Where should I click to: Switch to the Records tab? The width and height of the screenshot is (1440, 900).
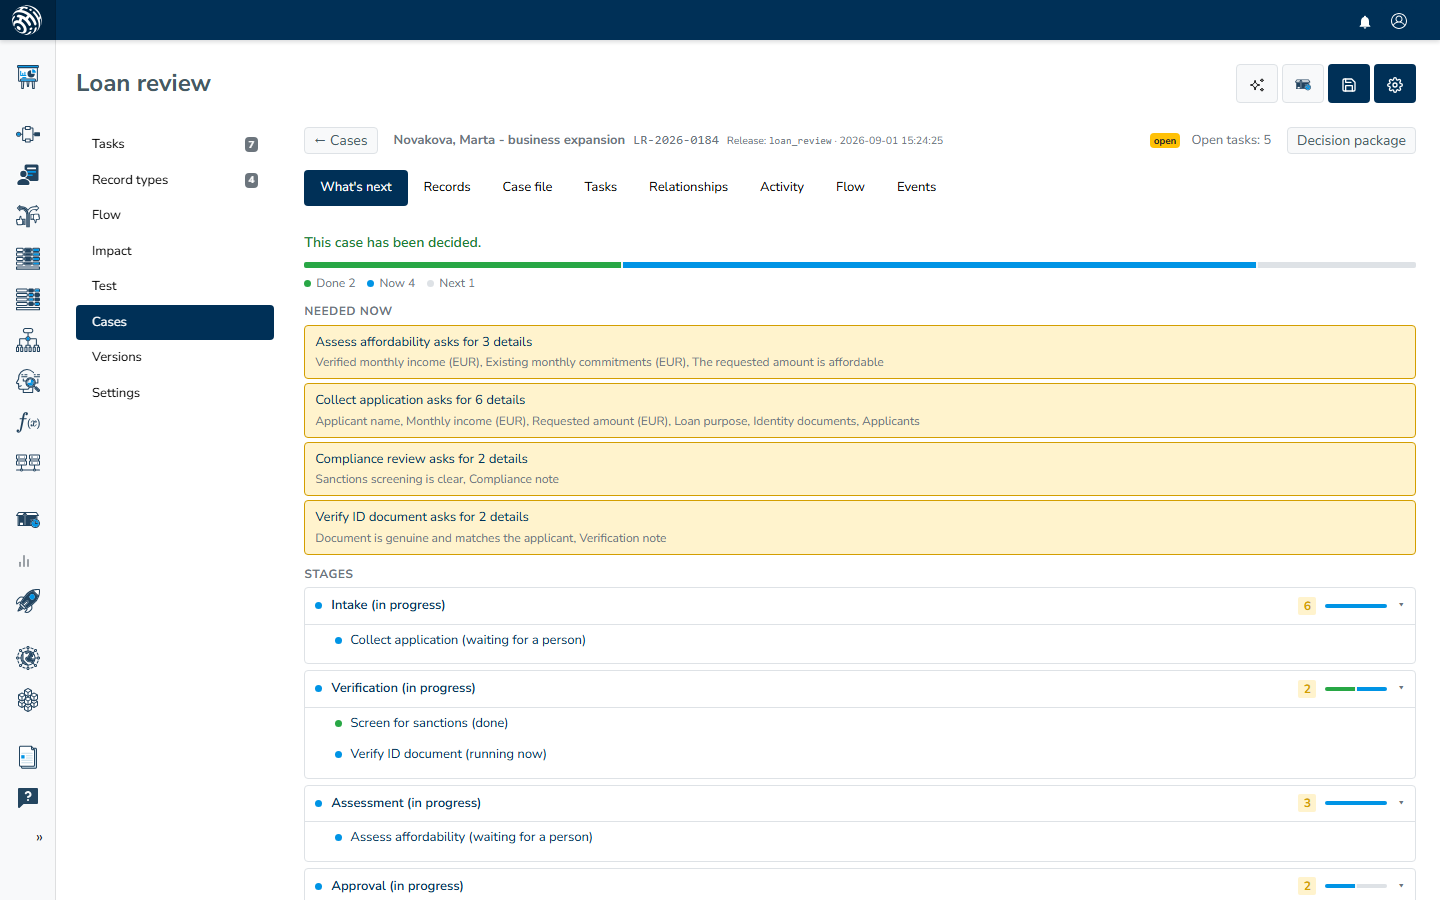coord(447,187)
